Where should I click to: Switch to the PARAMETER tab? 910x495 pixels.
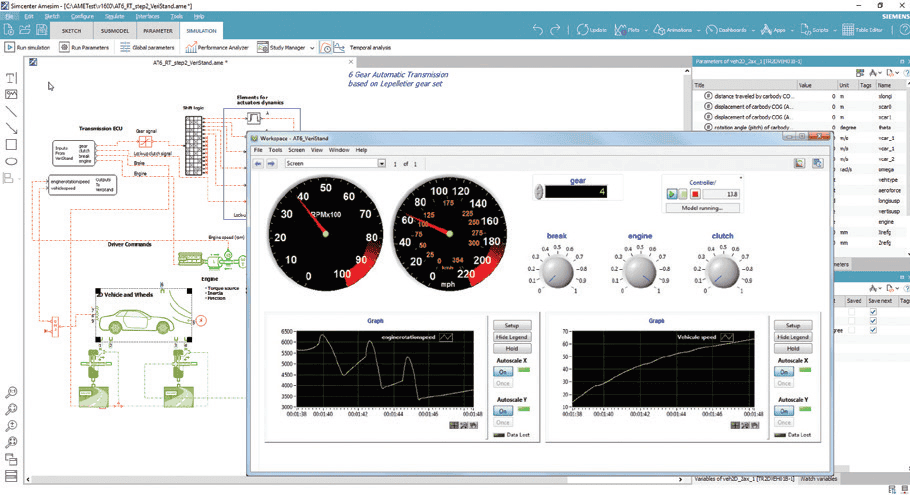click(x=157, y=31)
